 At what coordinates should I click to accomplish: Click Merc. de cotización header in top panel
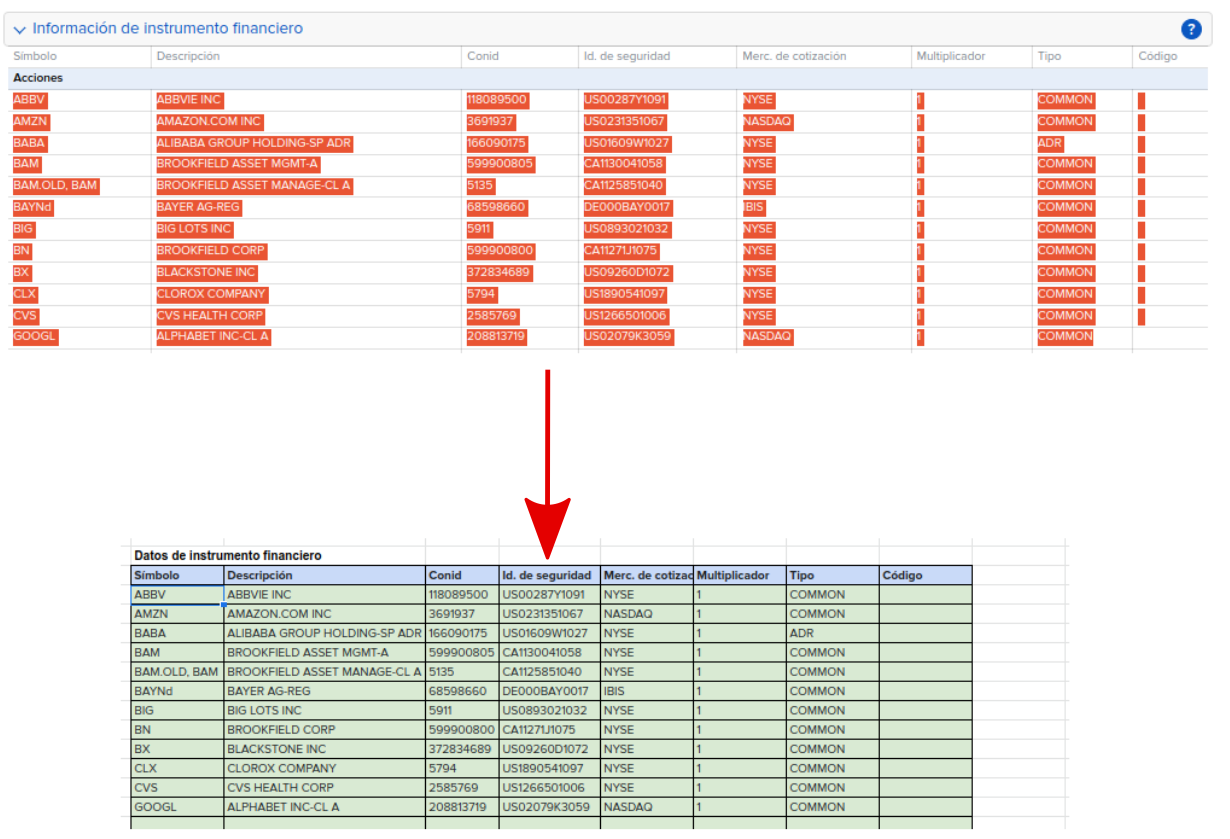(794, 56)
